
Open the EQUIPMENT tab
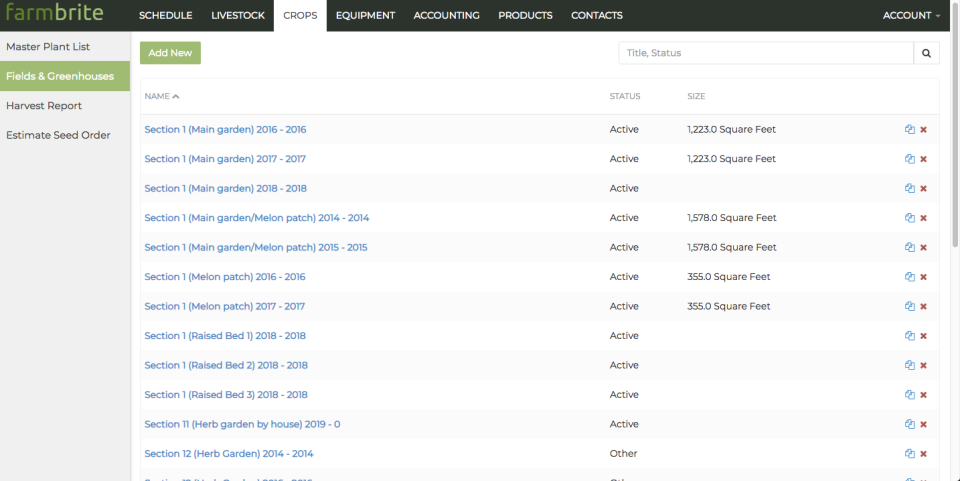pyautogui.click(x=366, y=15)
